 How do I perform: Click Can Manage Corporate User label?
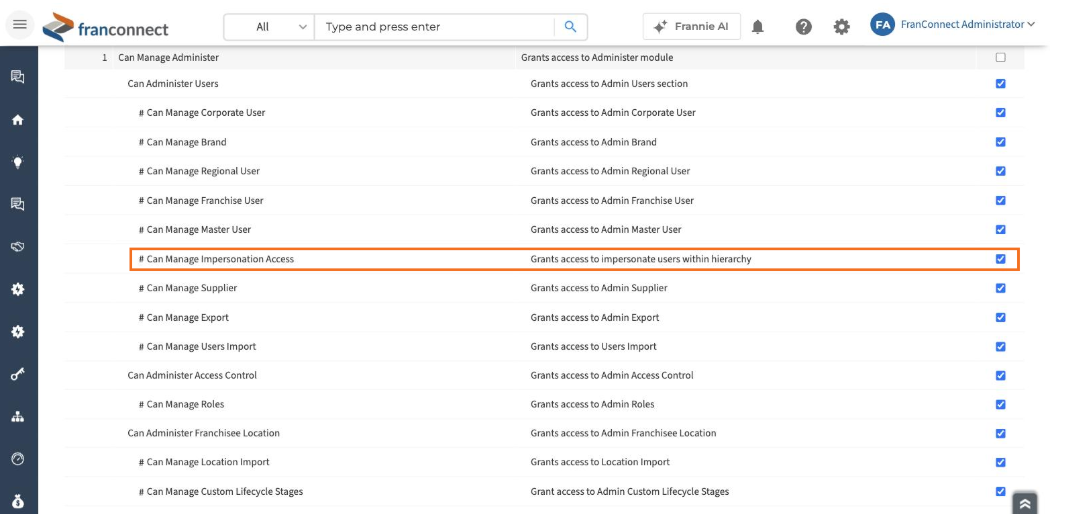coord(202,112)
